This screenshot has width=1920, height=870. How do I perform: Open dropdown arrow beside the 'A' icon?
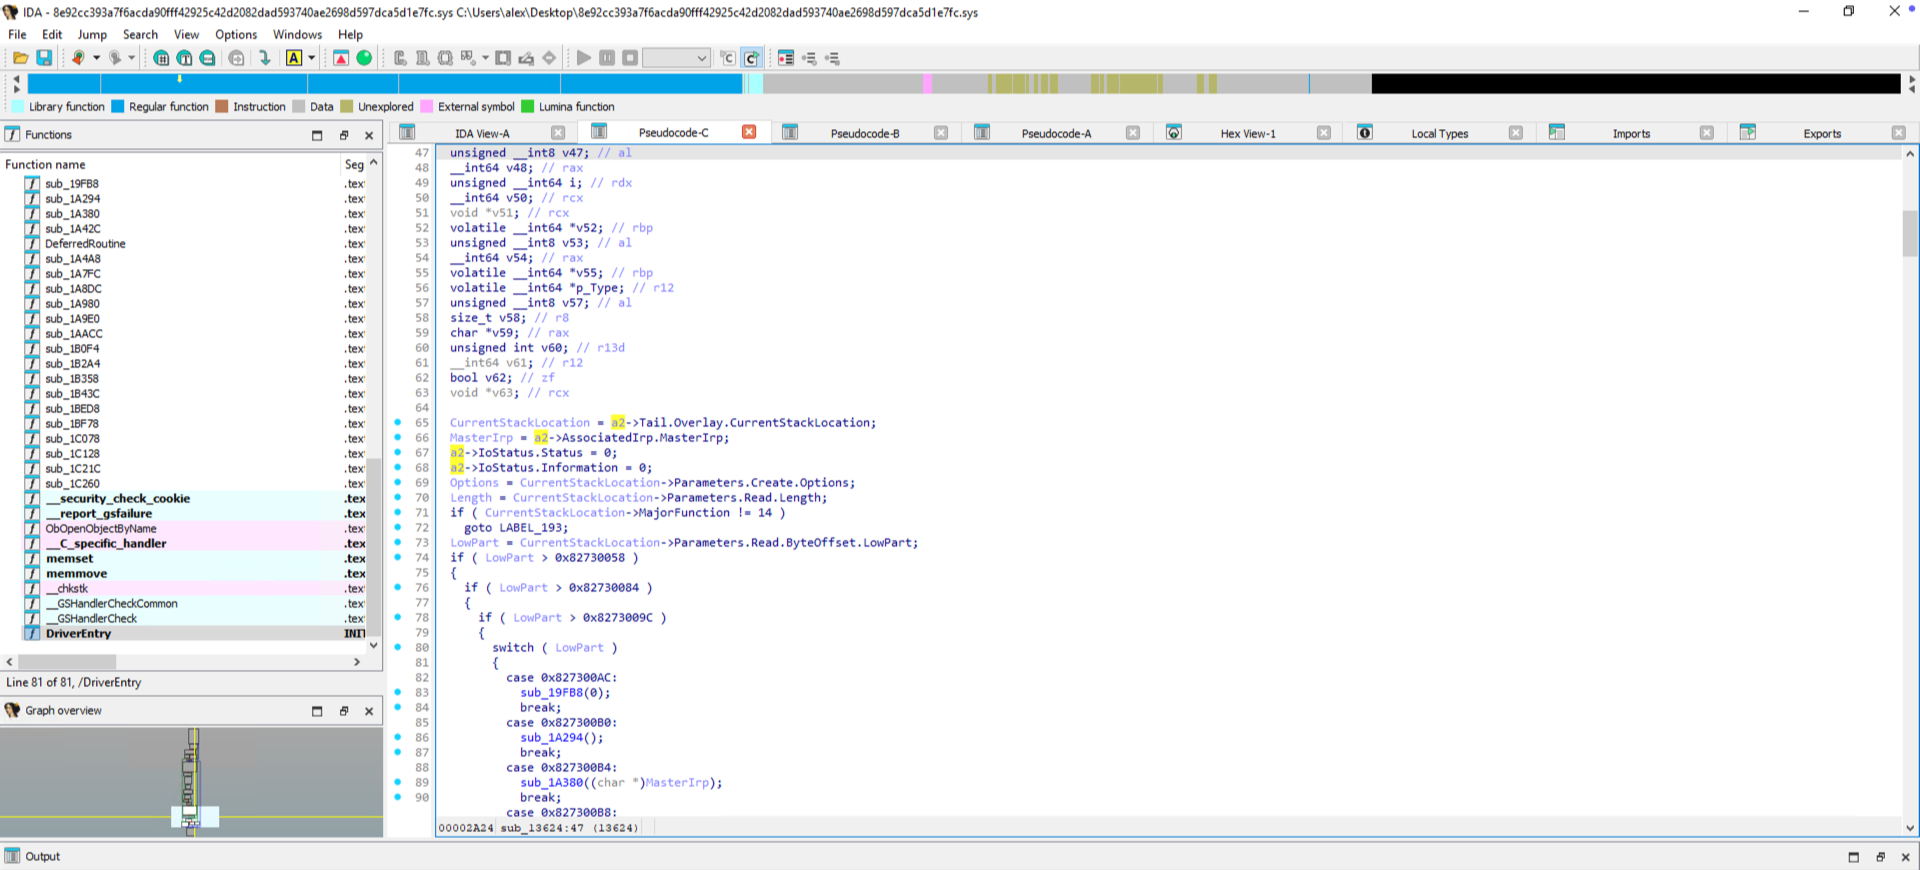[x=311, y=58]
